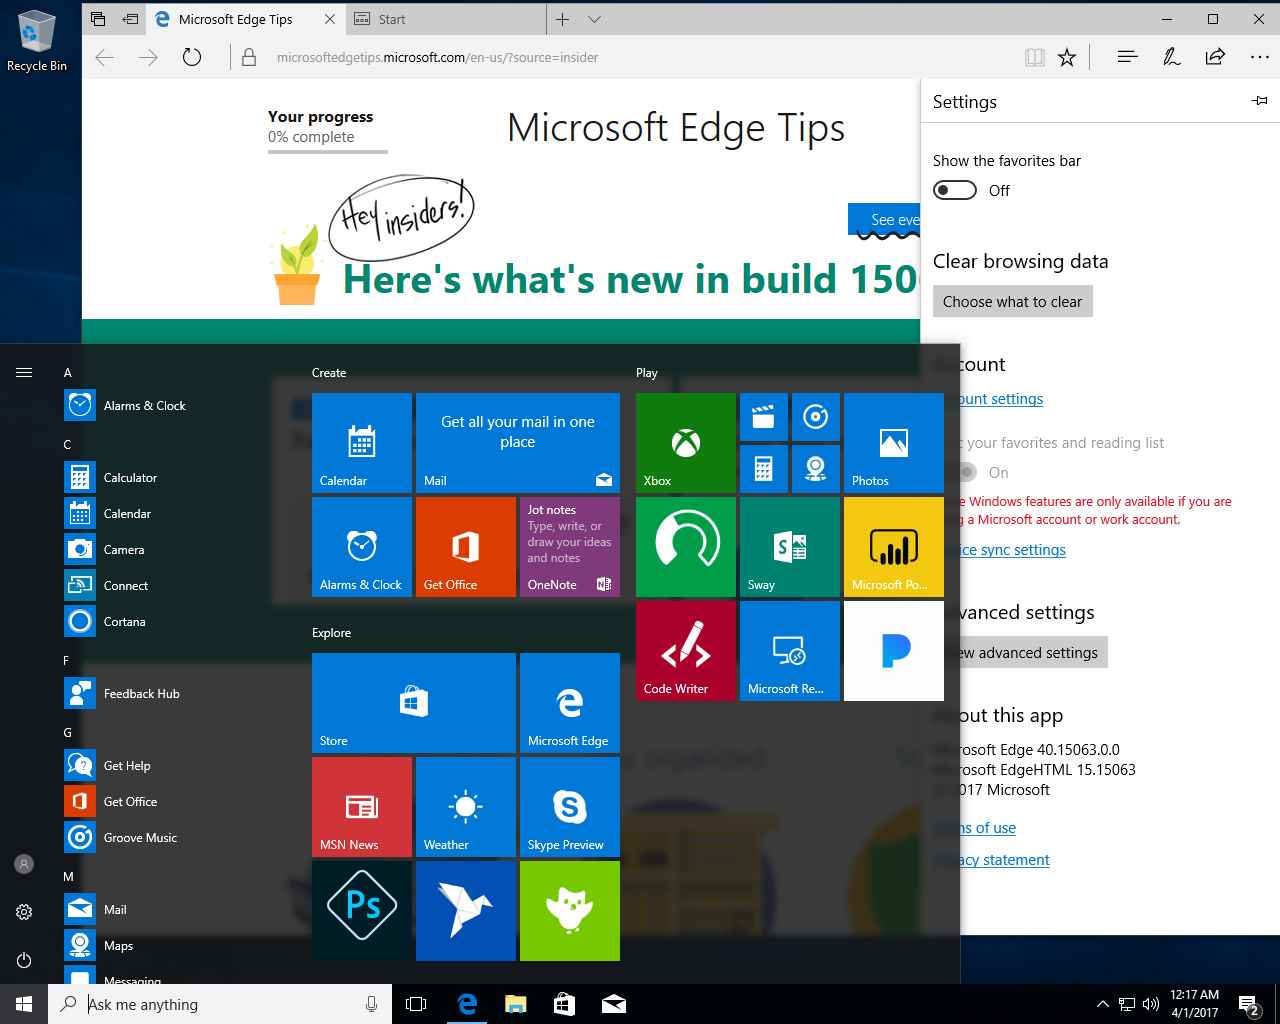The height and width of the screenshot is (1024, 1280).
Task: Launch the Microsoft Edge tile
Action: [x=570, y=703]
